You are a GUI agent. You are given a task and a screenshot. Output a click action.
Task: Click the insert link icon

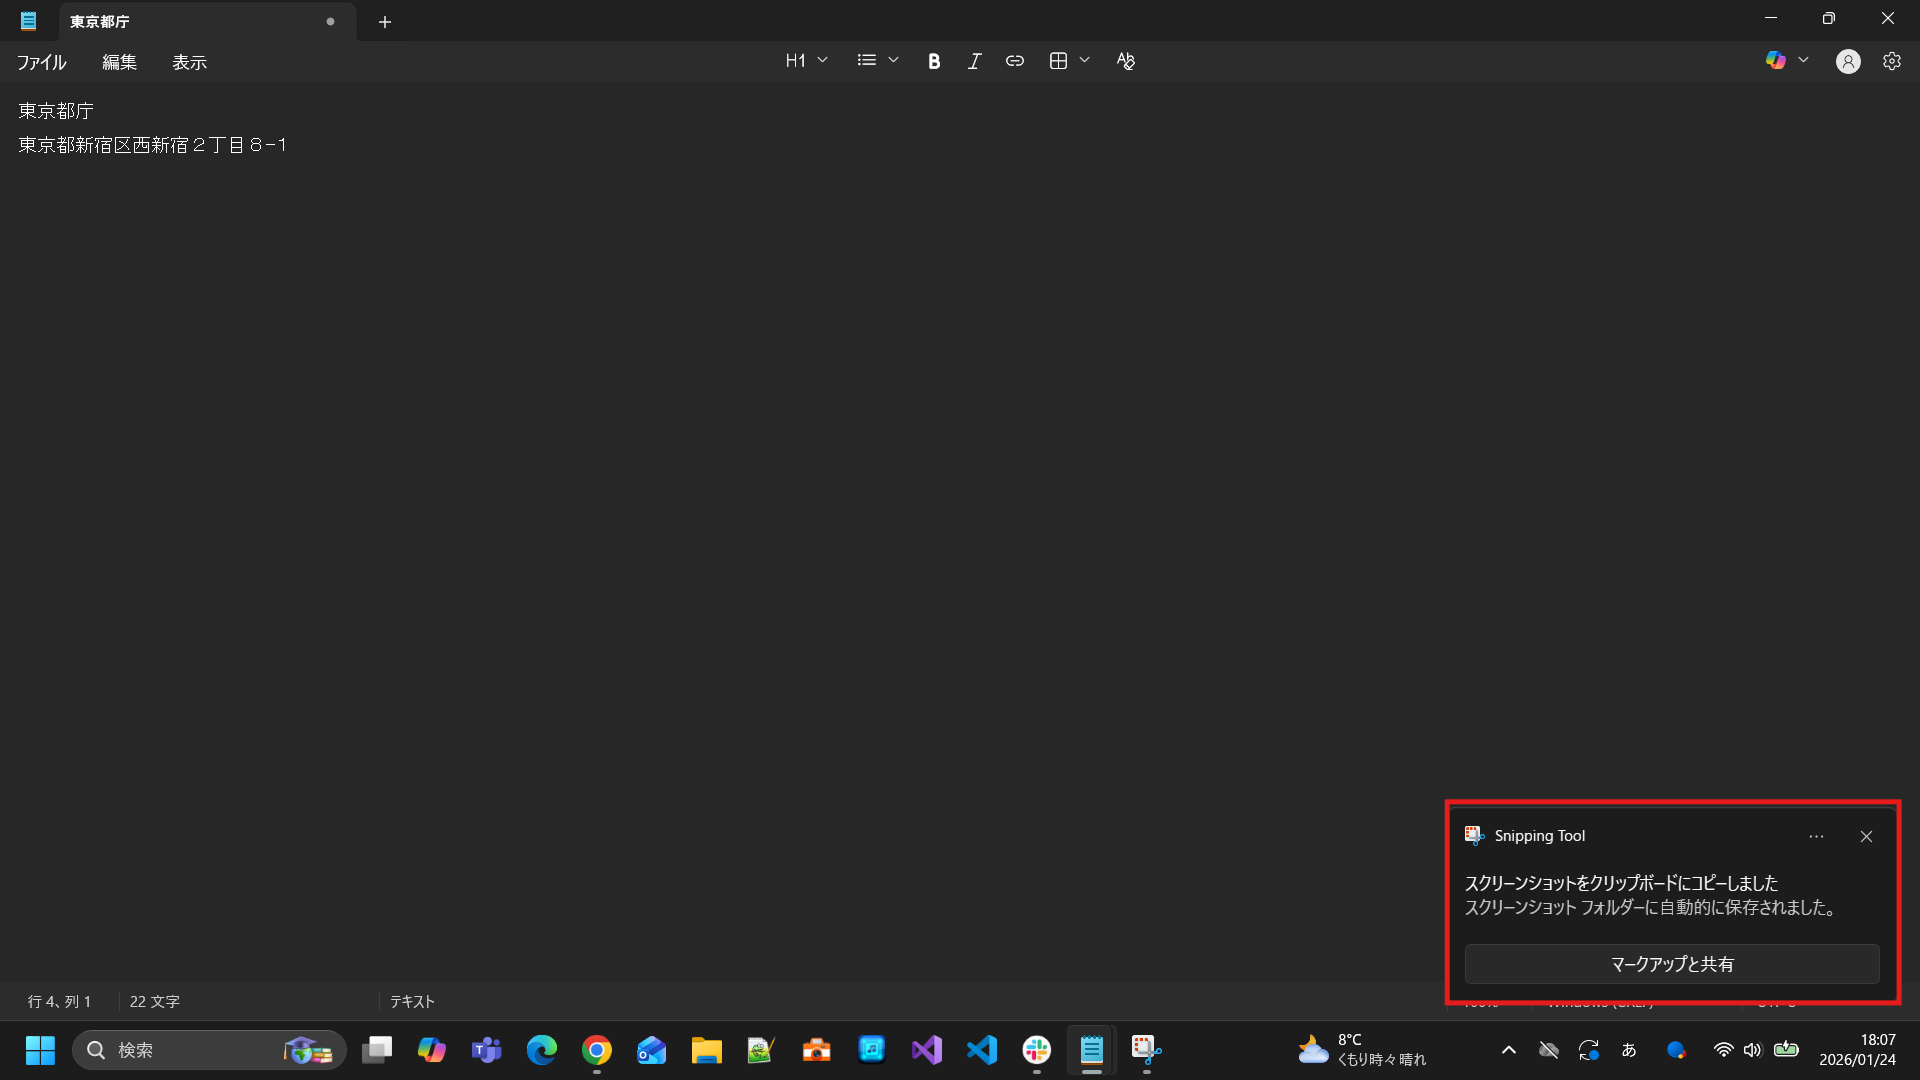1014,61
